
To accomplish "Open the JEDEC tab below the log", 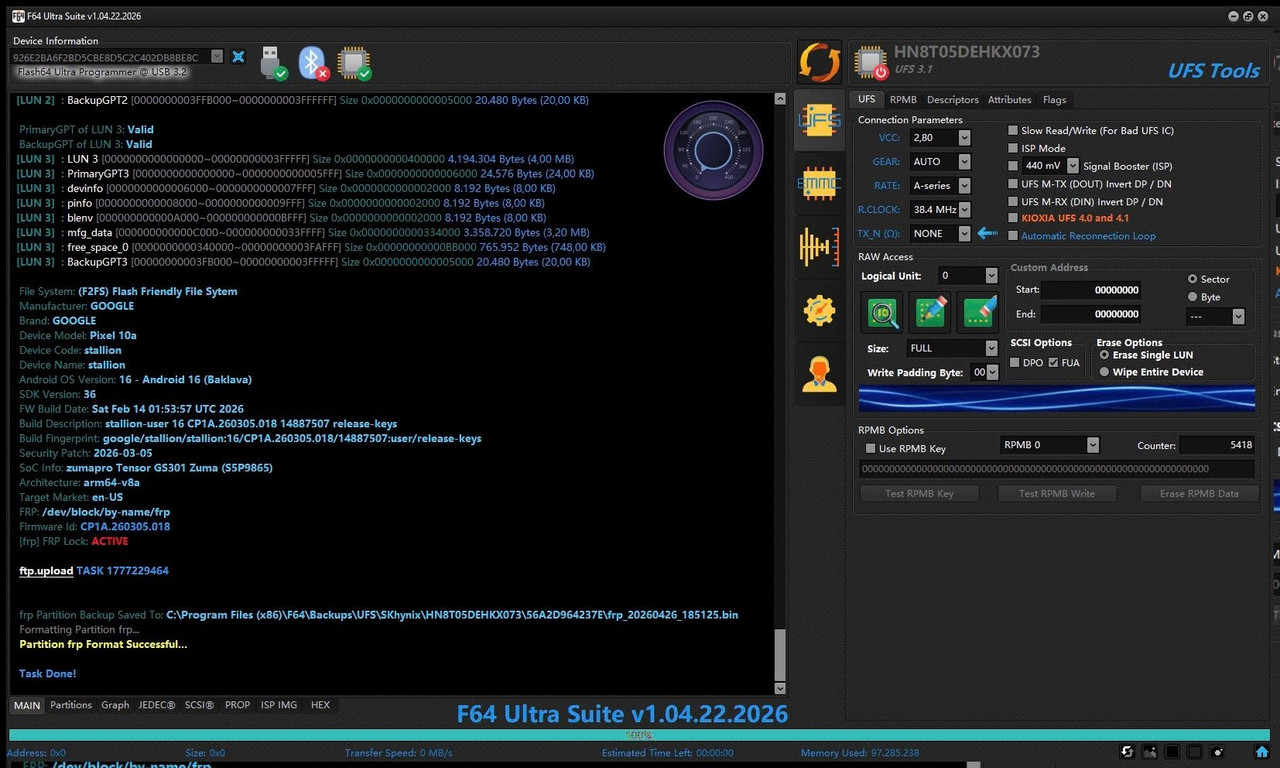I will tap(157, 705).
